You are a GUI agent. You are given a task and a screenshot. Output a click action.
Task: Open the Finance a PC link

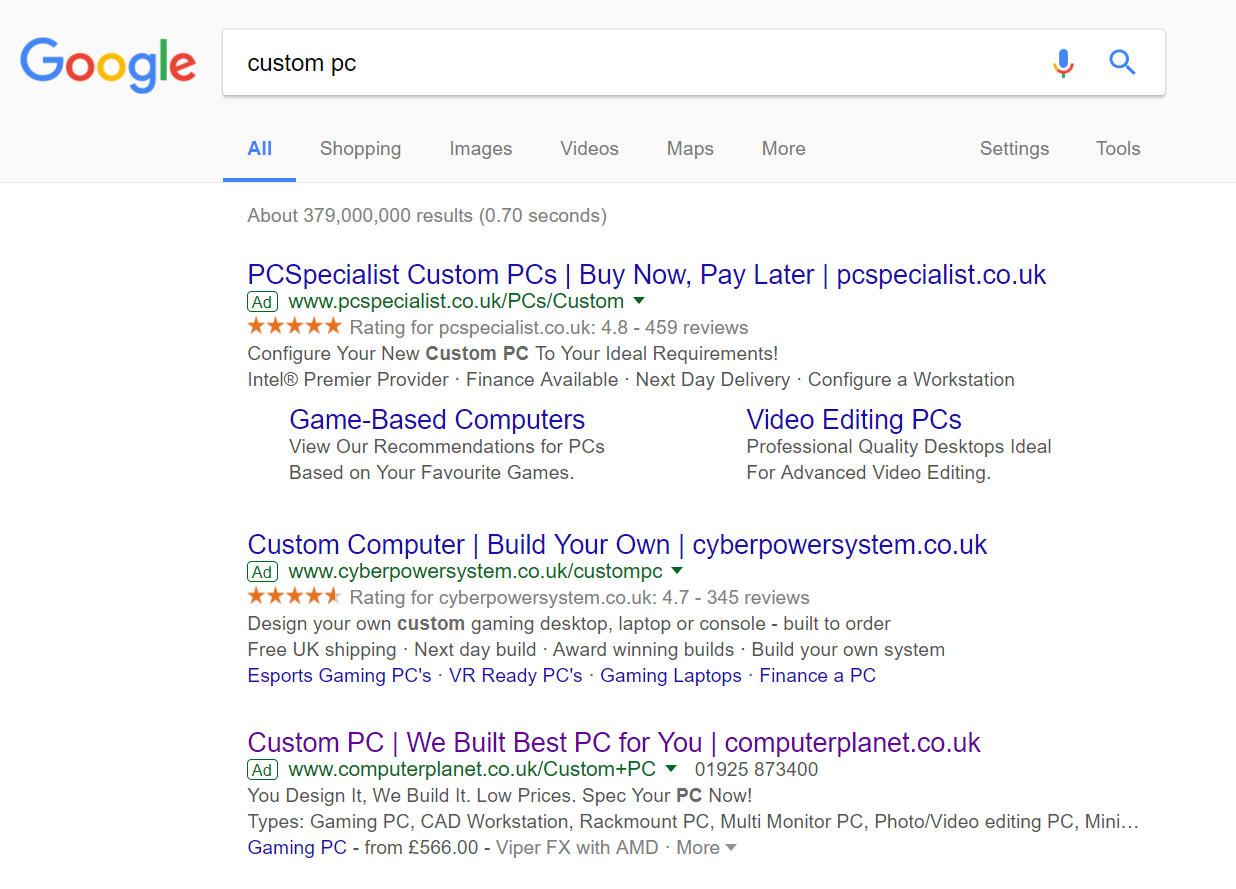tap(817, 675)
